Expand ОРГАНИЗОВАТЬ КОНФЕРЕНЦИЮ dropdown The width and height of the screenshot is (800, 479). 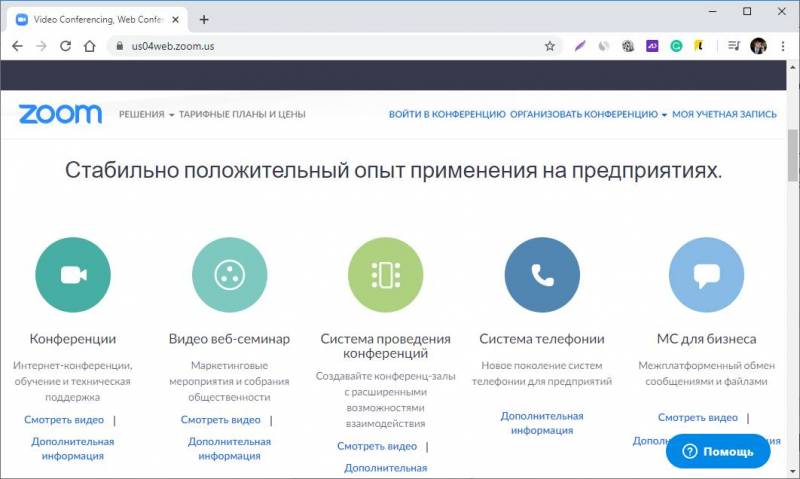coord(589,114)
